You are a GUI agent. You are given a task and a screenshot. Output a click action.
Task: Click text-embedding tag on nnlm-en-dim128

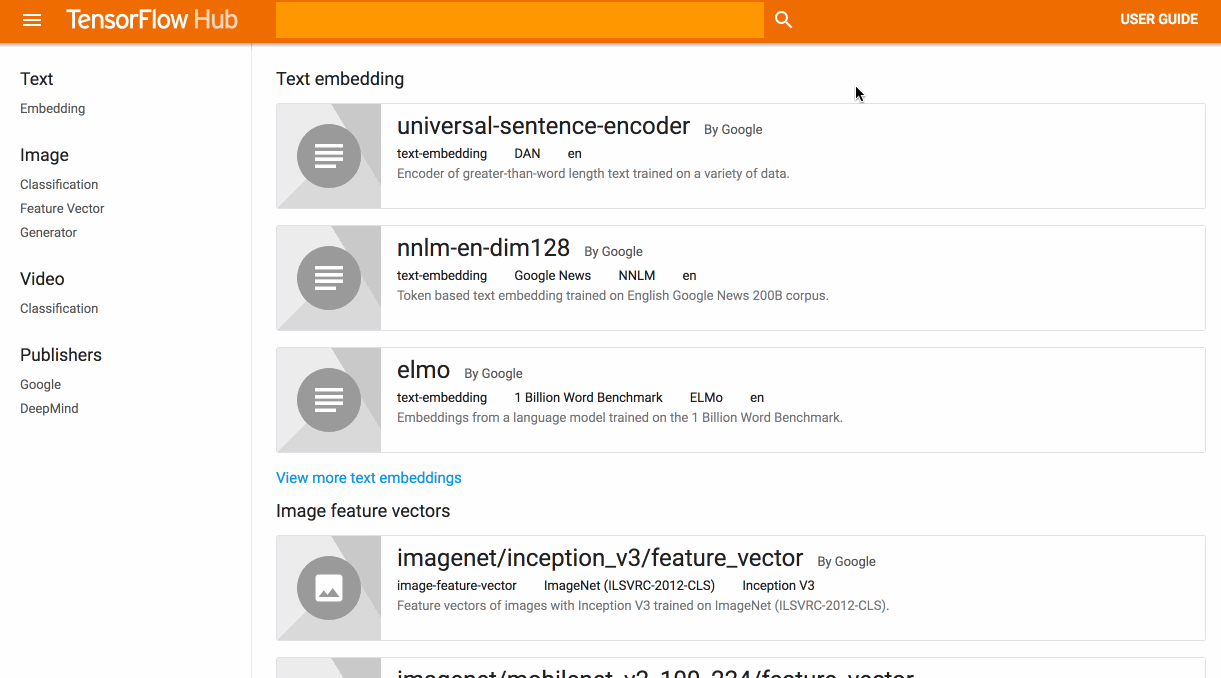pos(442,275)
